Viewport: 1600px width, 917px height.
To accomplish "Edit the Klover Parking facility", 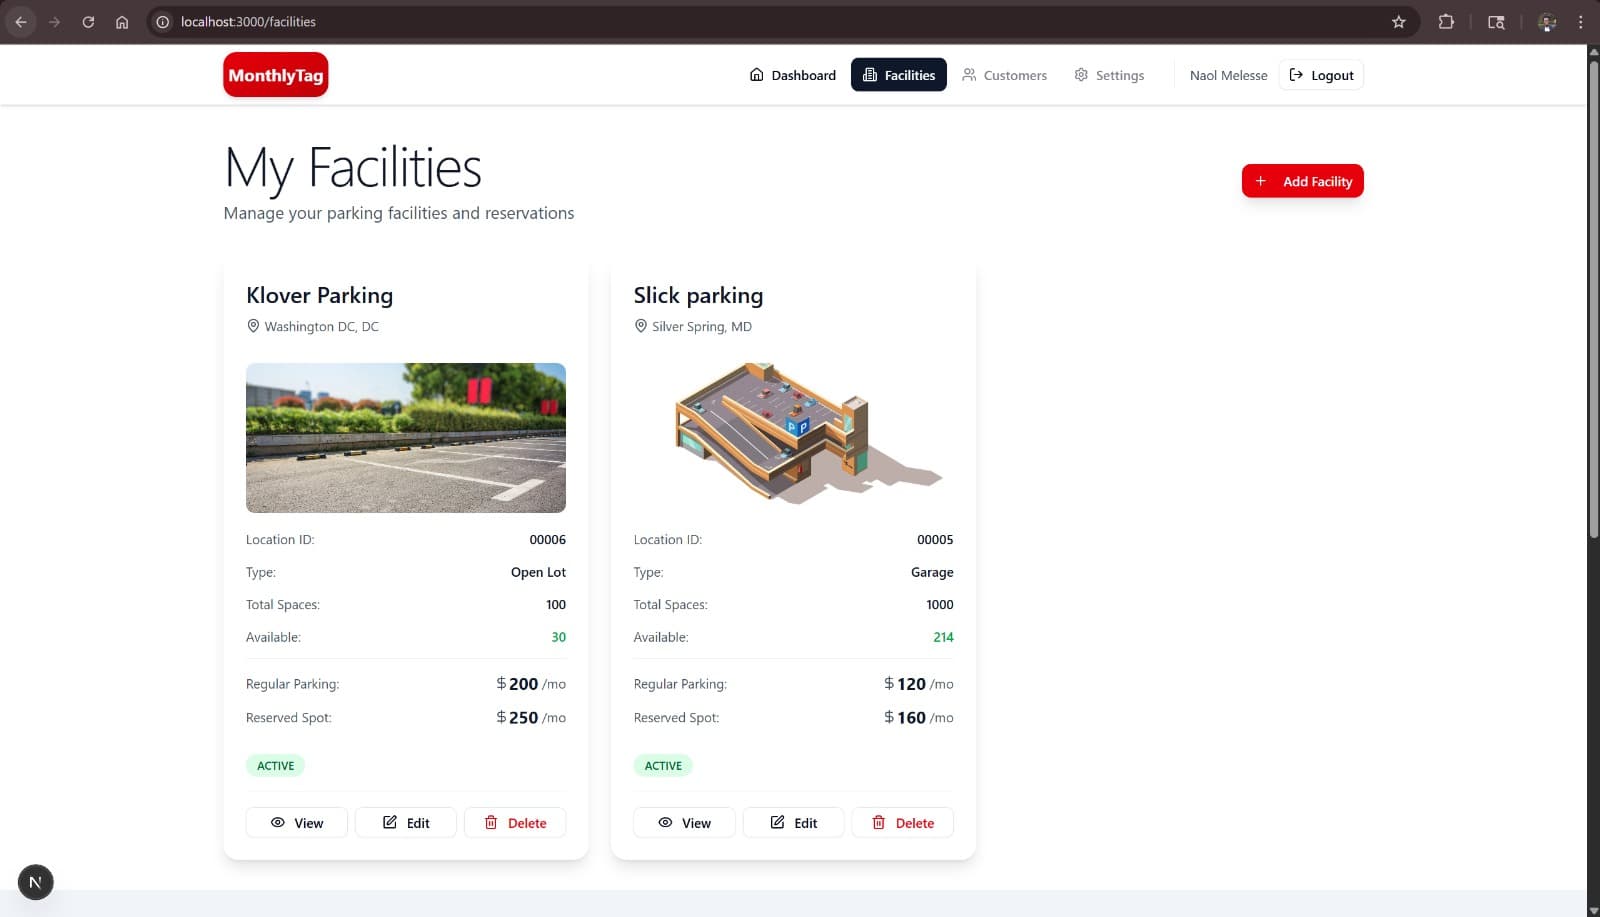I will (406, 823).
